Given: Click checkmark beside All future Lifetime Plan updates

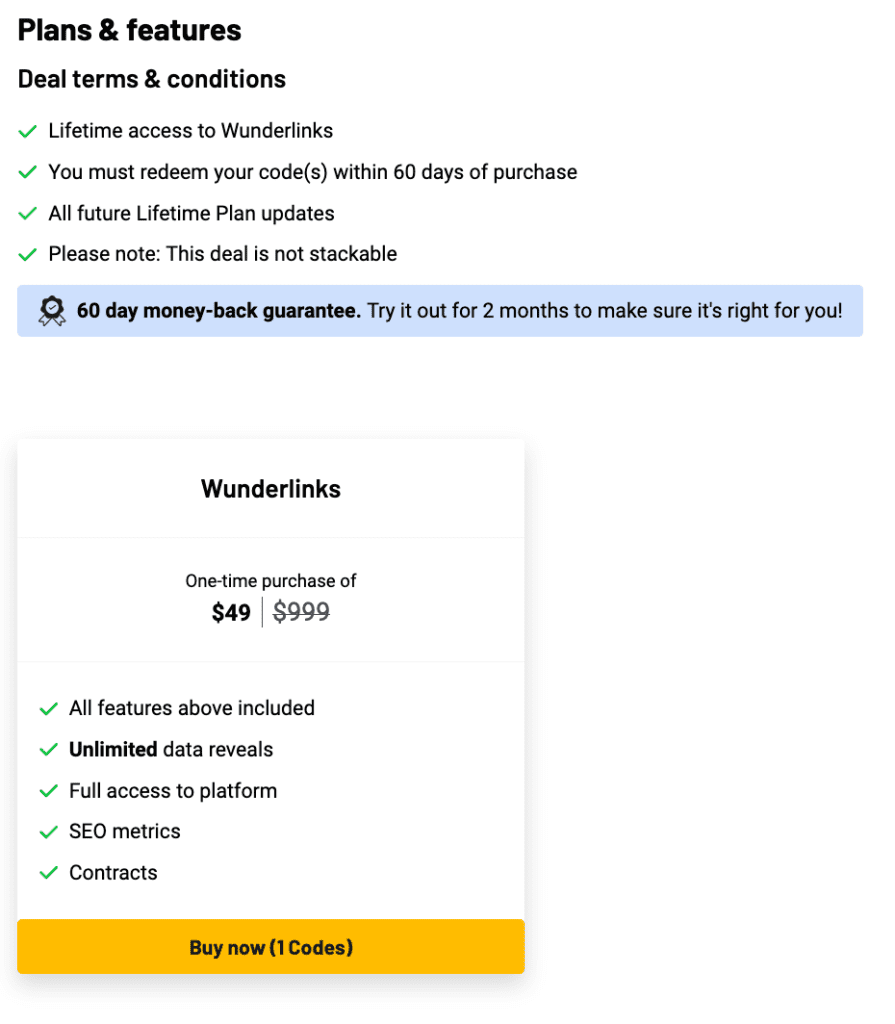Looking at the screenshot, I should click(27, 214).
